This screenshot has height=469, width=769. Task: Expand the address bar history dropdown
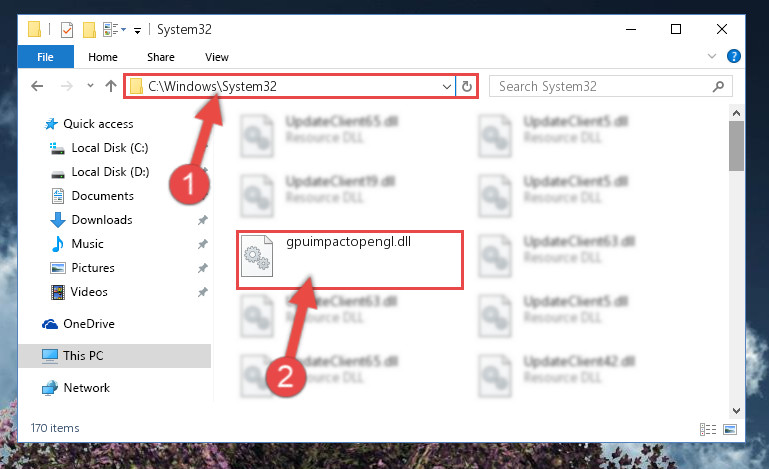point(447,87)
